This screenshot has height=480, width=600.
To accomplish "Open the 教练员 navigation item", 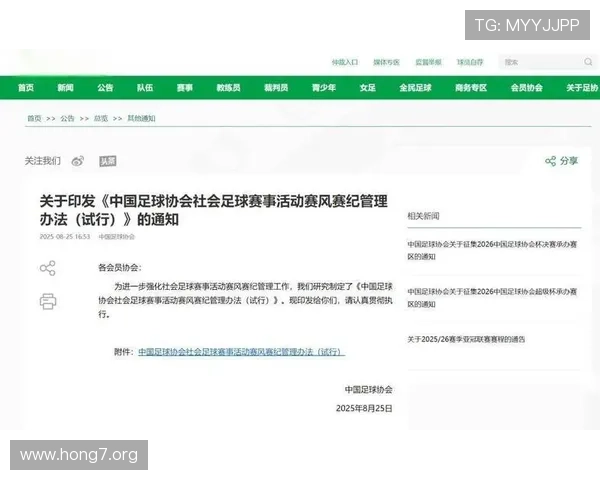I will click(x=228, y=88).
